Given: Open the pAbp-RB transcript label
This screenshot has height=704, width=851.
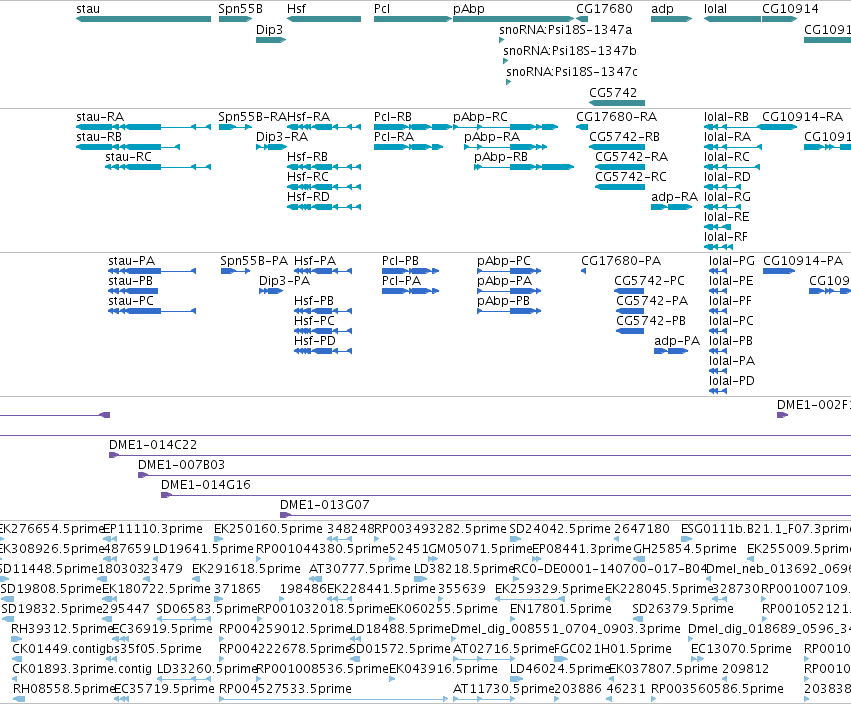Looking at the screenshot, I should pos(501,157).
